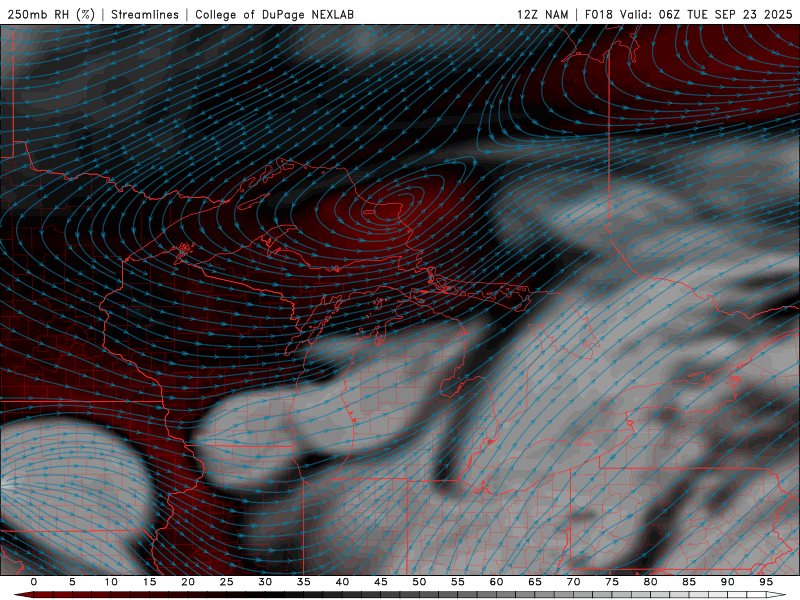Click the 'Streamlines' label in the header
The width and height of the screenshot is (800, 600).
(x=145, y=15)
